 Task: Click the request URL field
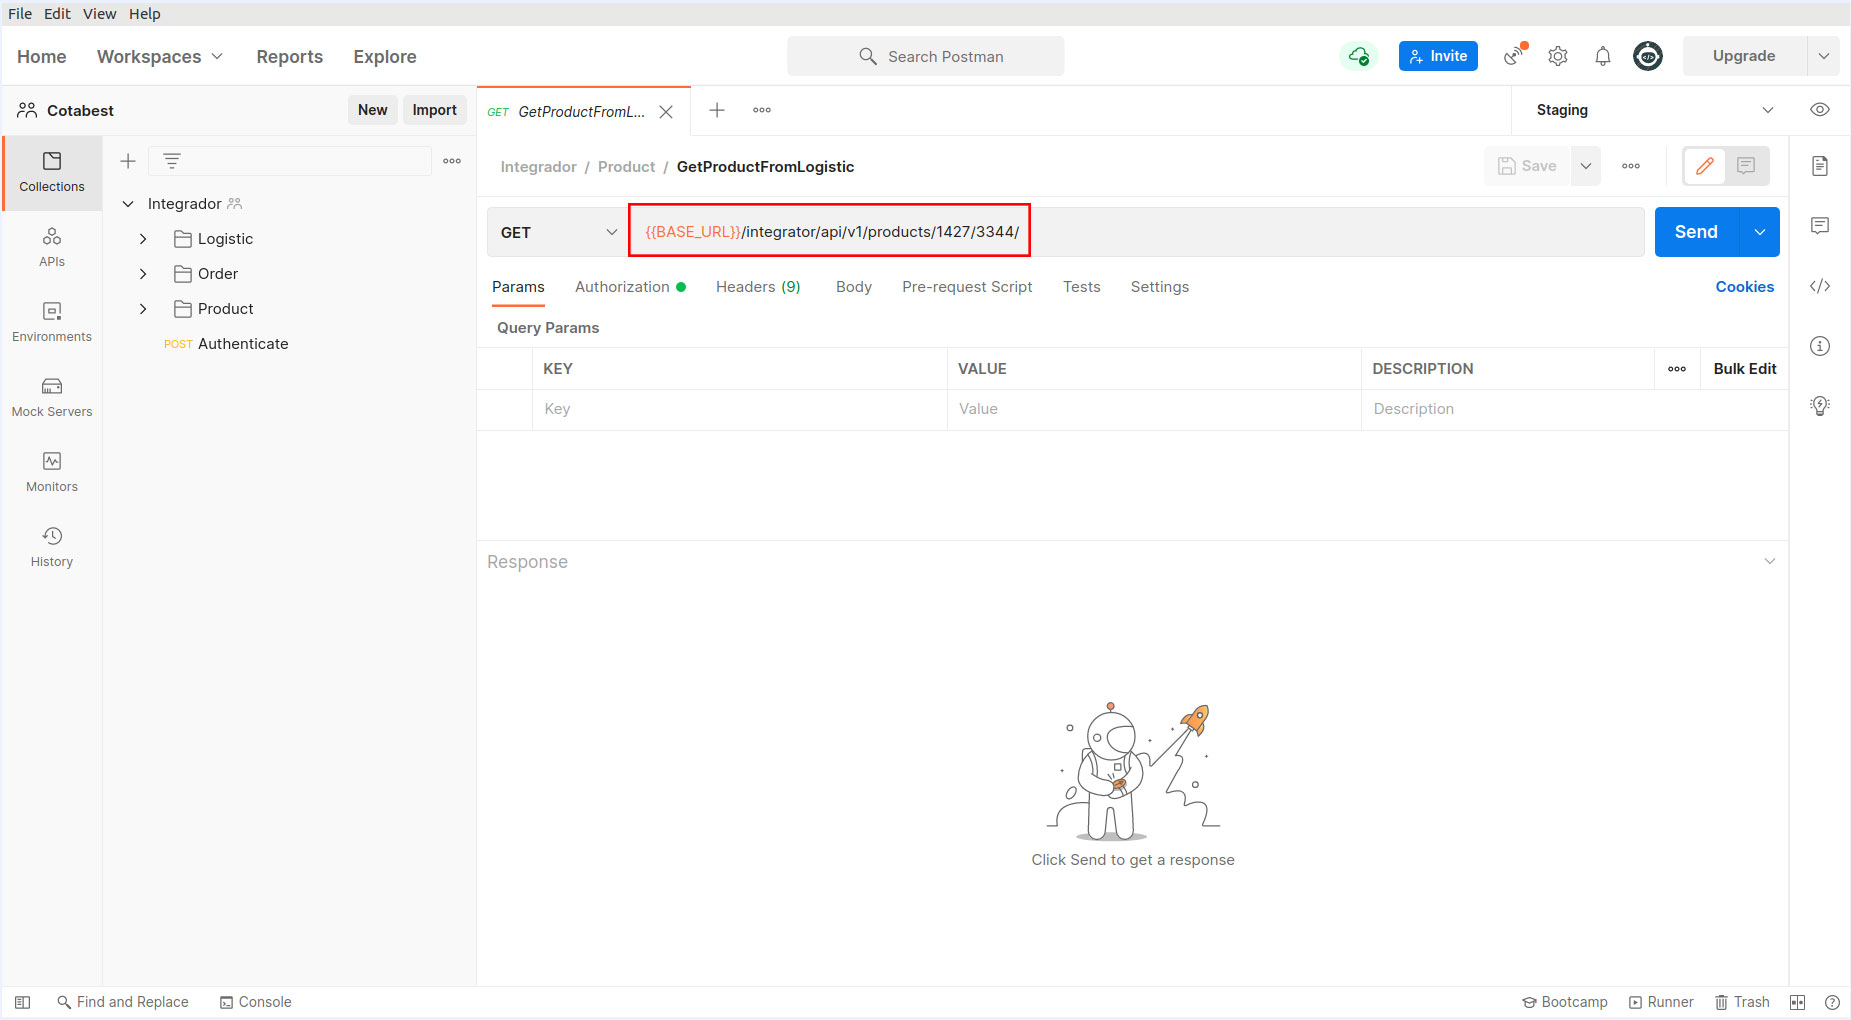(x=1137, y=232)
